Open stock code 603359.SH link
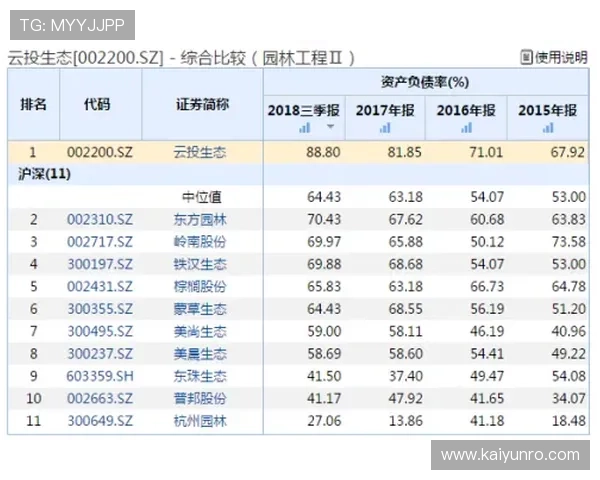 [100, 376]
